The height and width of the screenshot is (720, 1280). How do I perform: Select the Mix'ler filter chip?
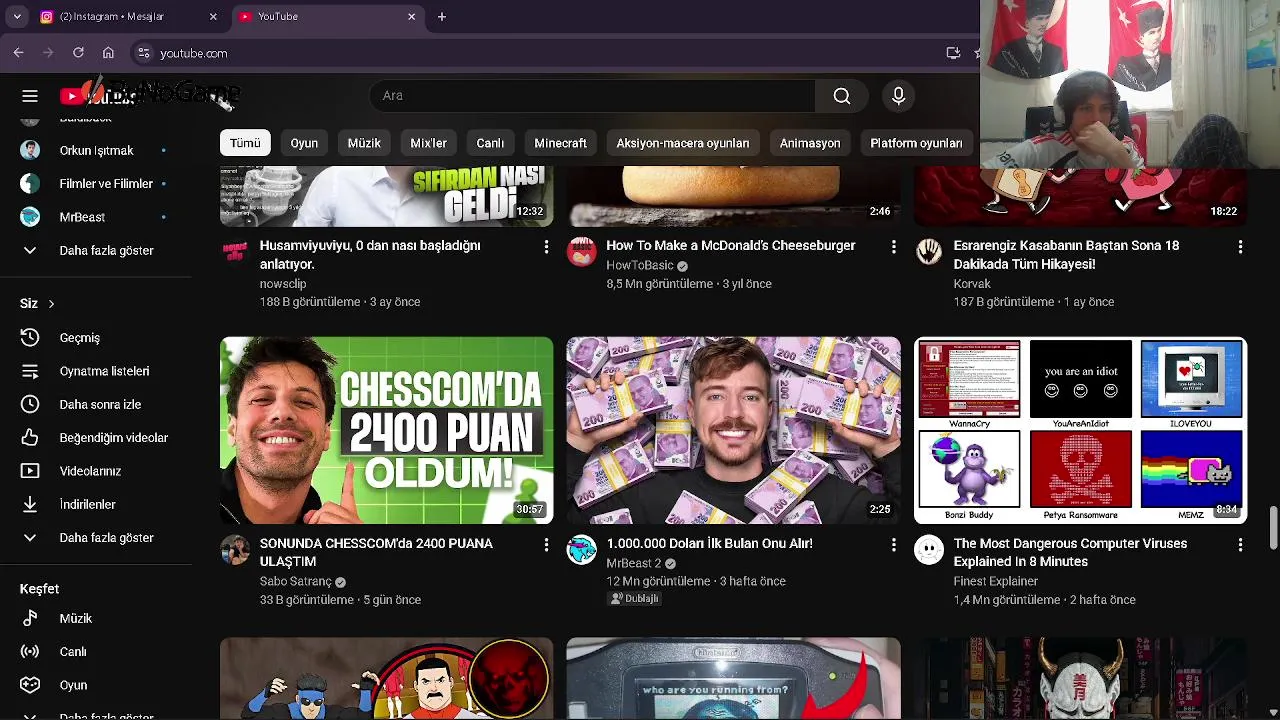pos(428,143)
